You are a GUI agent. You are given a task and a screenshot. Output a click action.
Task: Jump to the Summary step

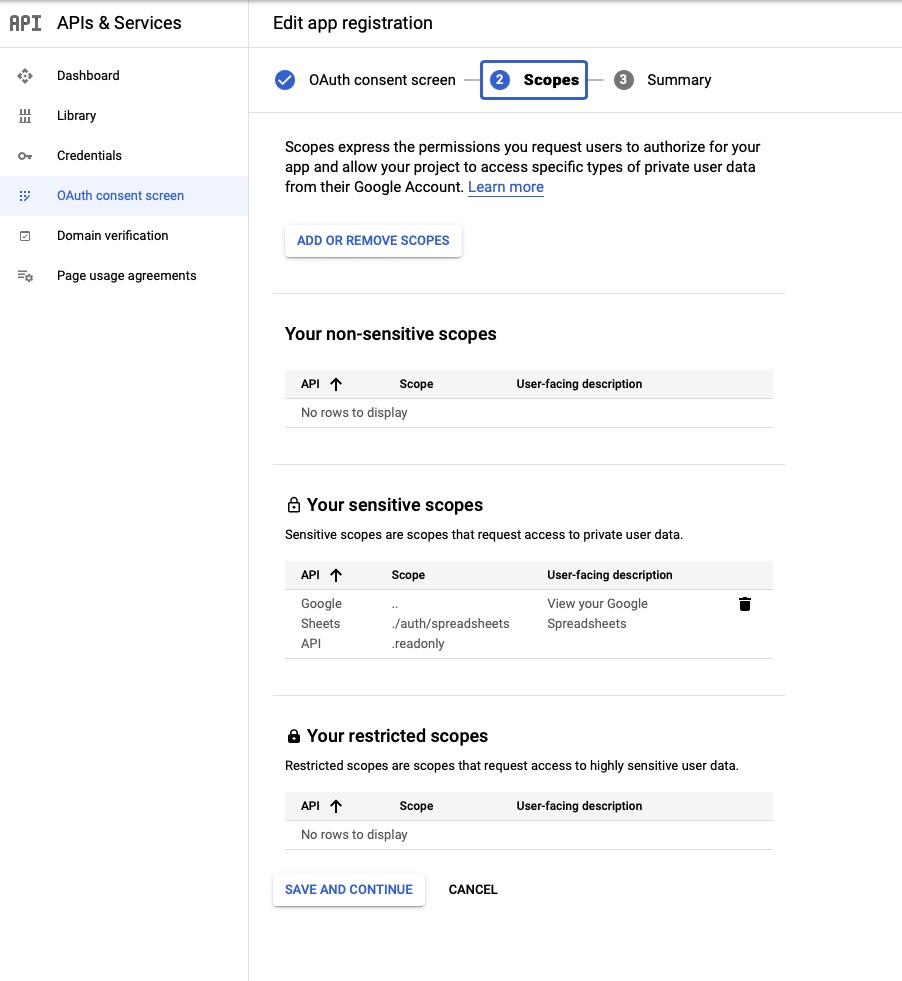tap(663, 80)
